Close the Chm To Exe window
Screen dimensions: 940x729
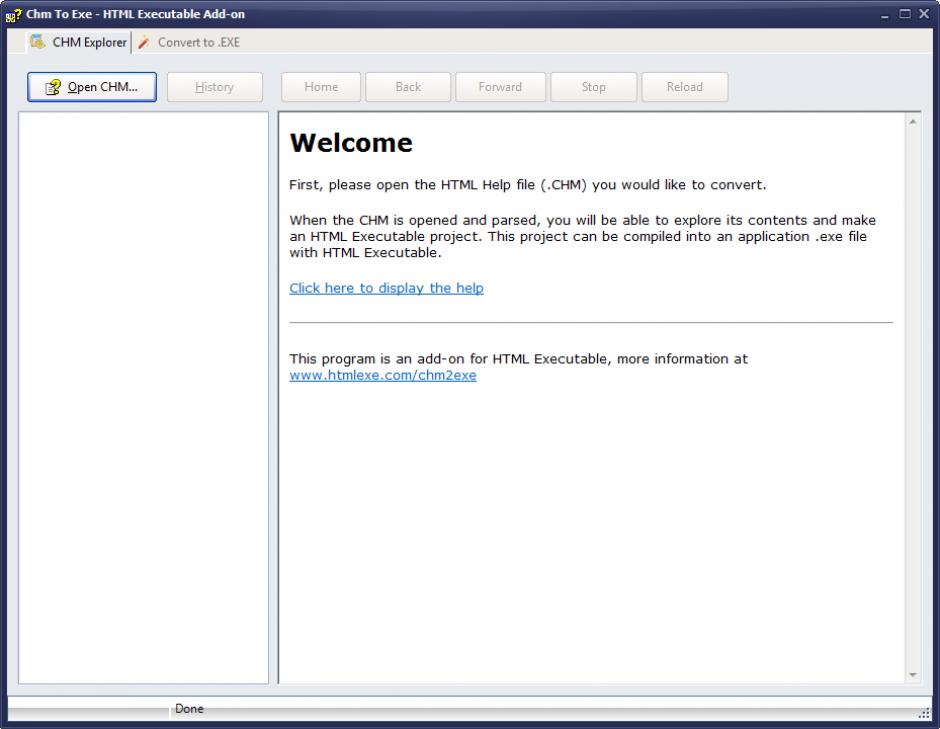pos(924,14)
